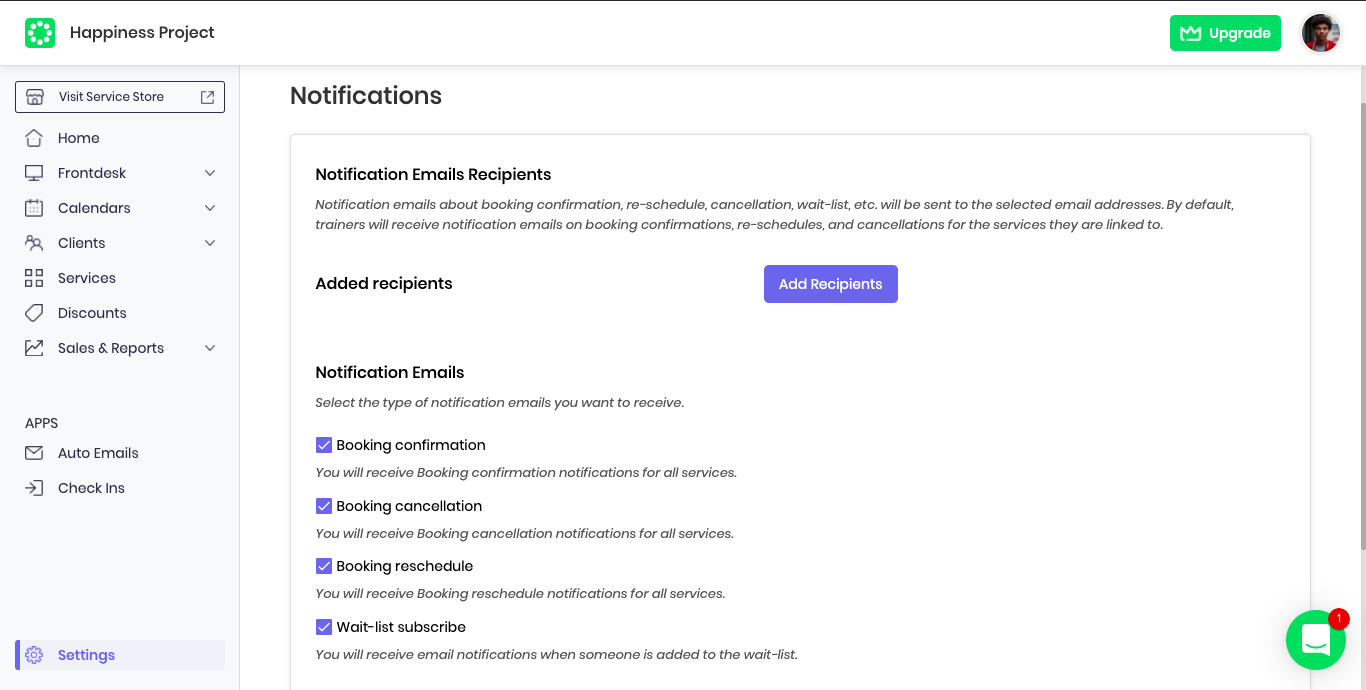Click the Booking reschedule label
Viewport: 1366px width, 690px height.
(405, 566)
